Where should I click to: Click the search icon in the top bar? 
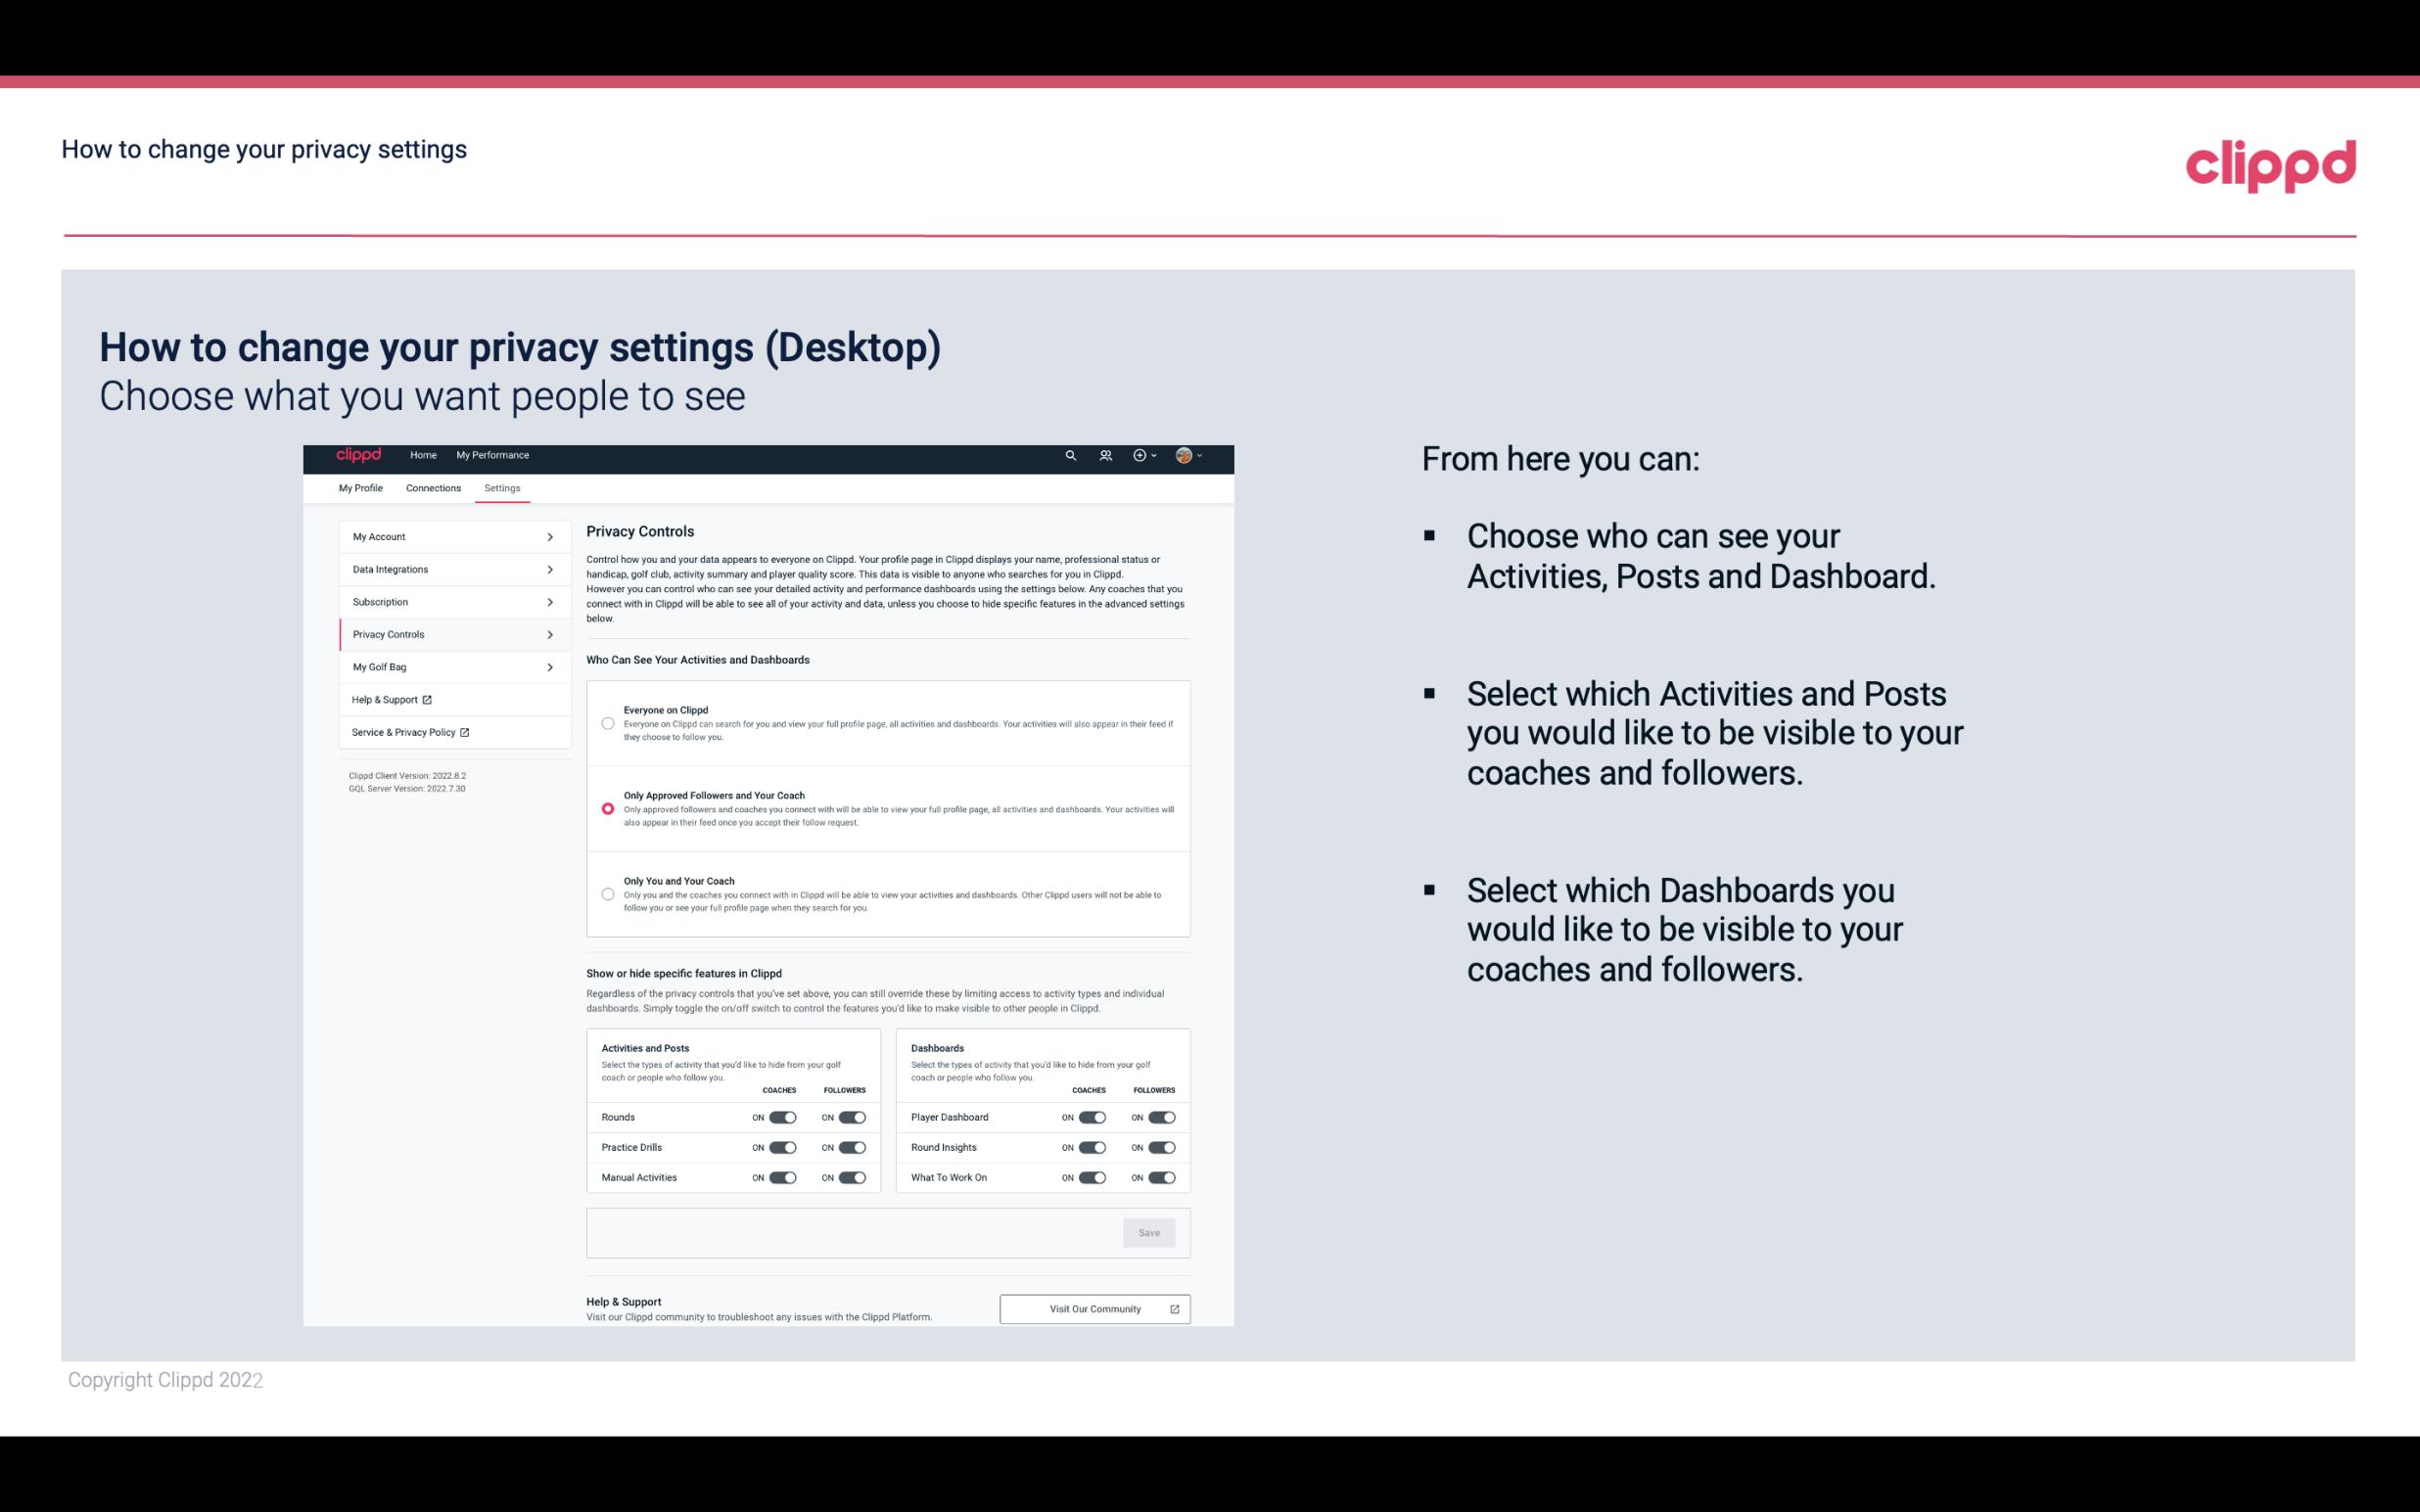tap(1070, 455)
